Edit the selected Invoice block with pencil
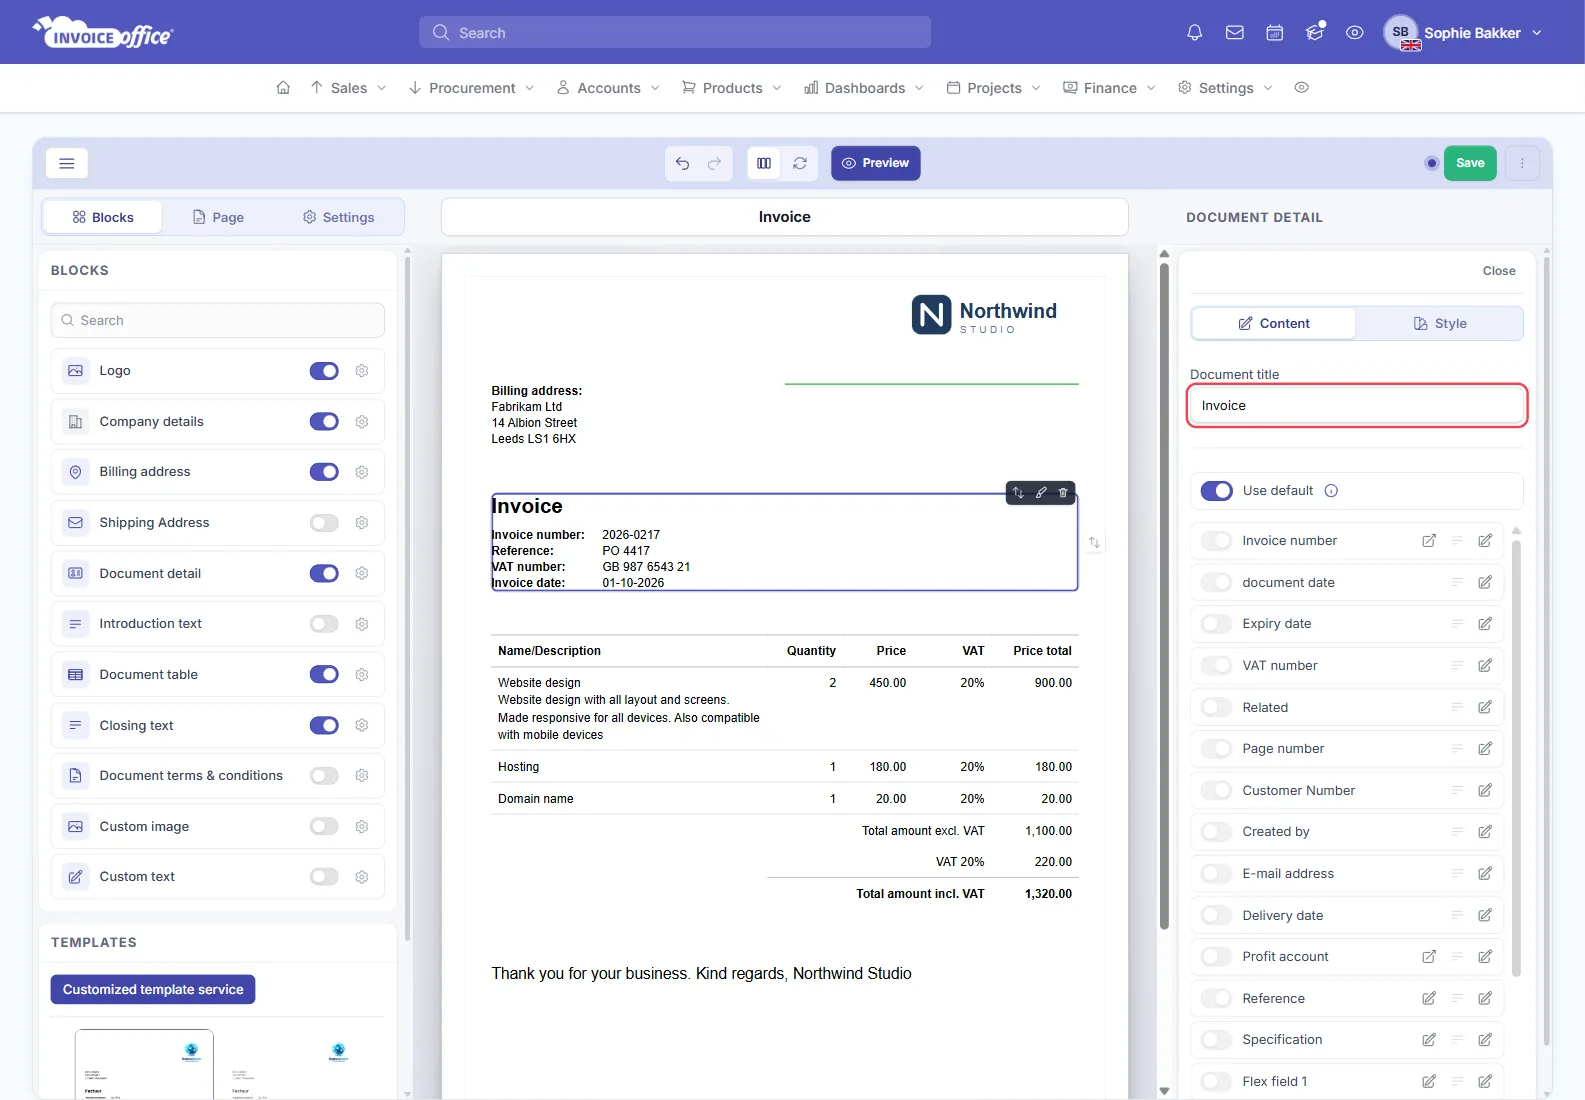The width and height of the screenshot is (1585, 1100). (x=1041, y=492)
